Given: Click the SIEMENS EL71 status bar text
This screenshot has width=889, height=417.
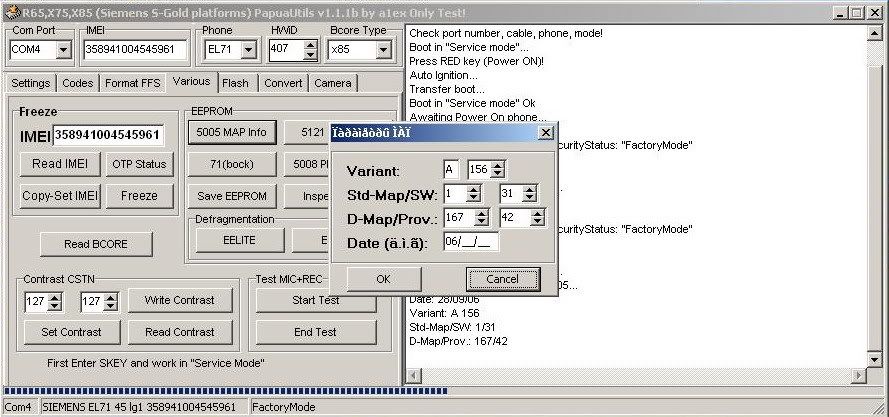Looking at the screenshot, I should [x=139, y=407].
